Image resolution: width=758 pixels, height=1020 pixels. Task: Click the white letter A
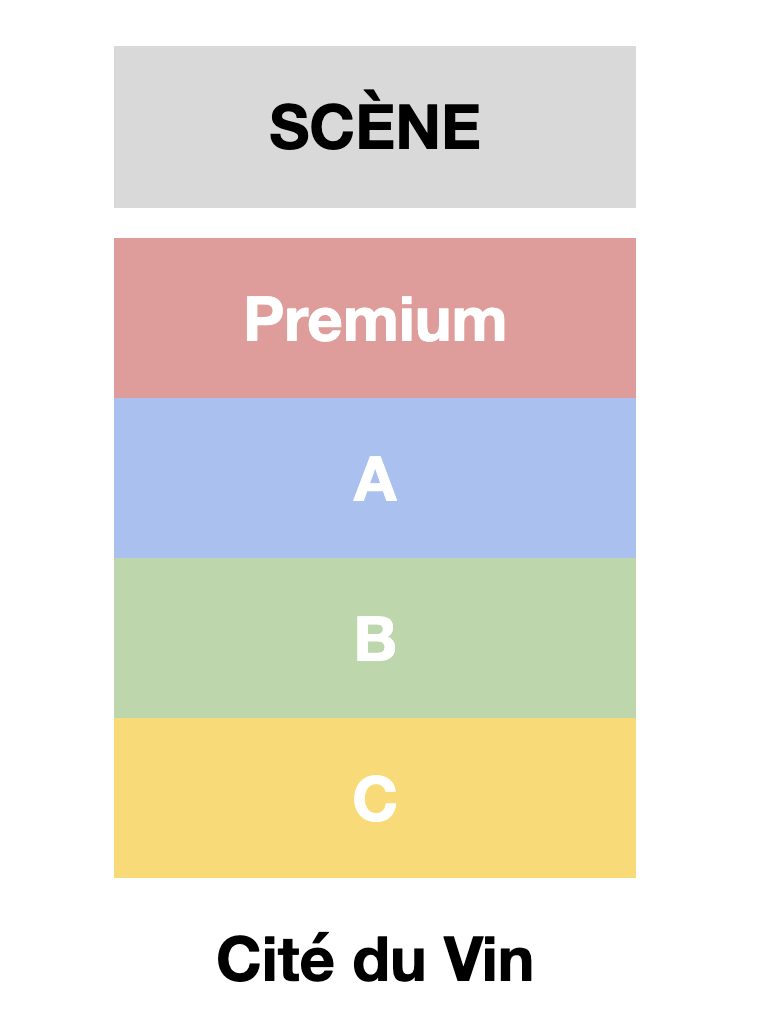(375, 480)
